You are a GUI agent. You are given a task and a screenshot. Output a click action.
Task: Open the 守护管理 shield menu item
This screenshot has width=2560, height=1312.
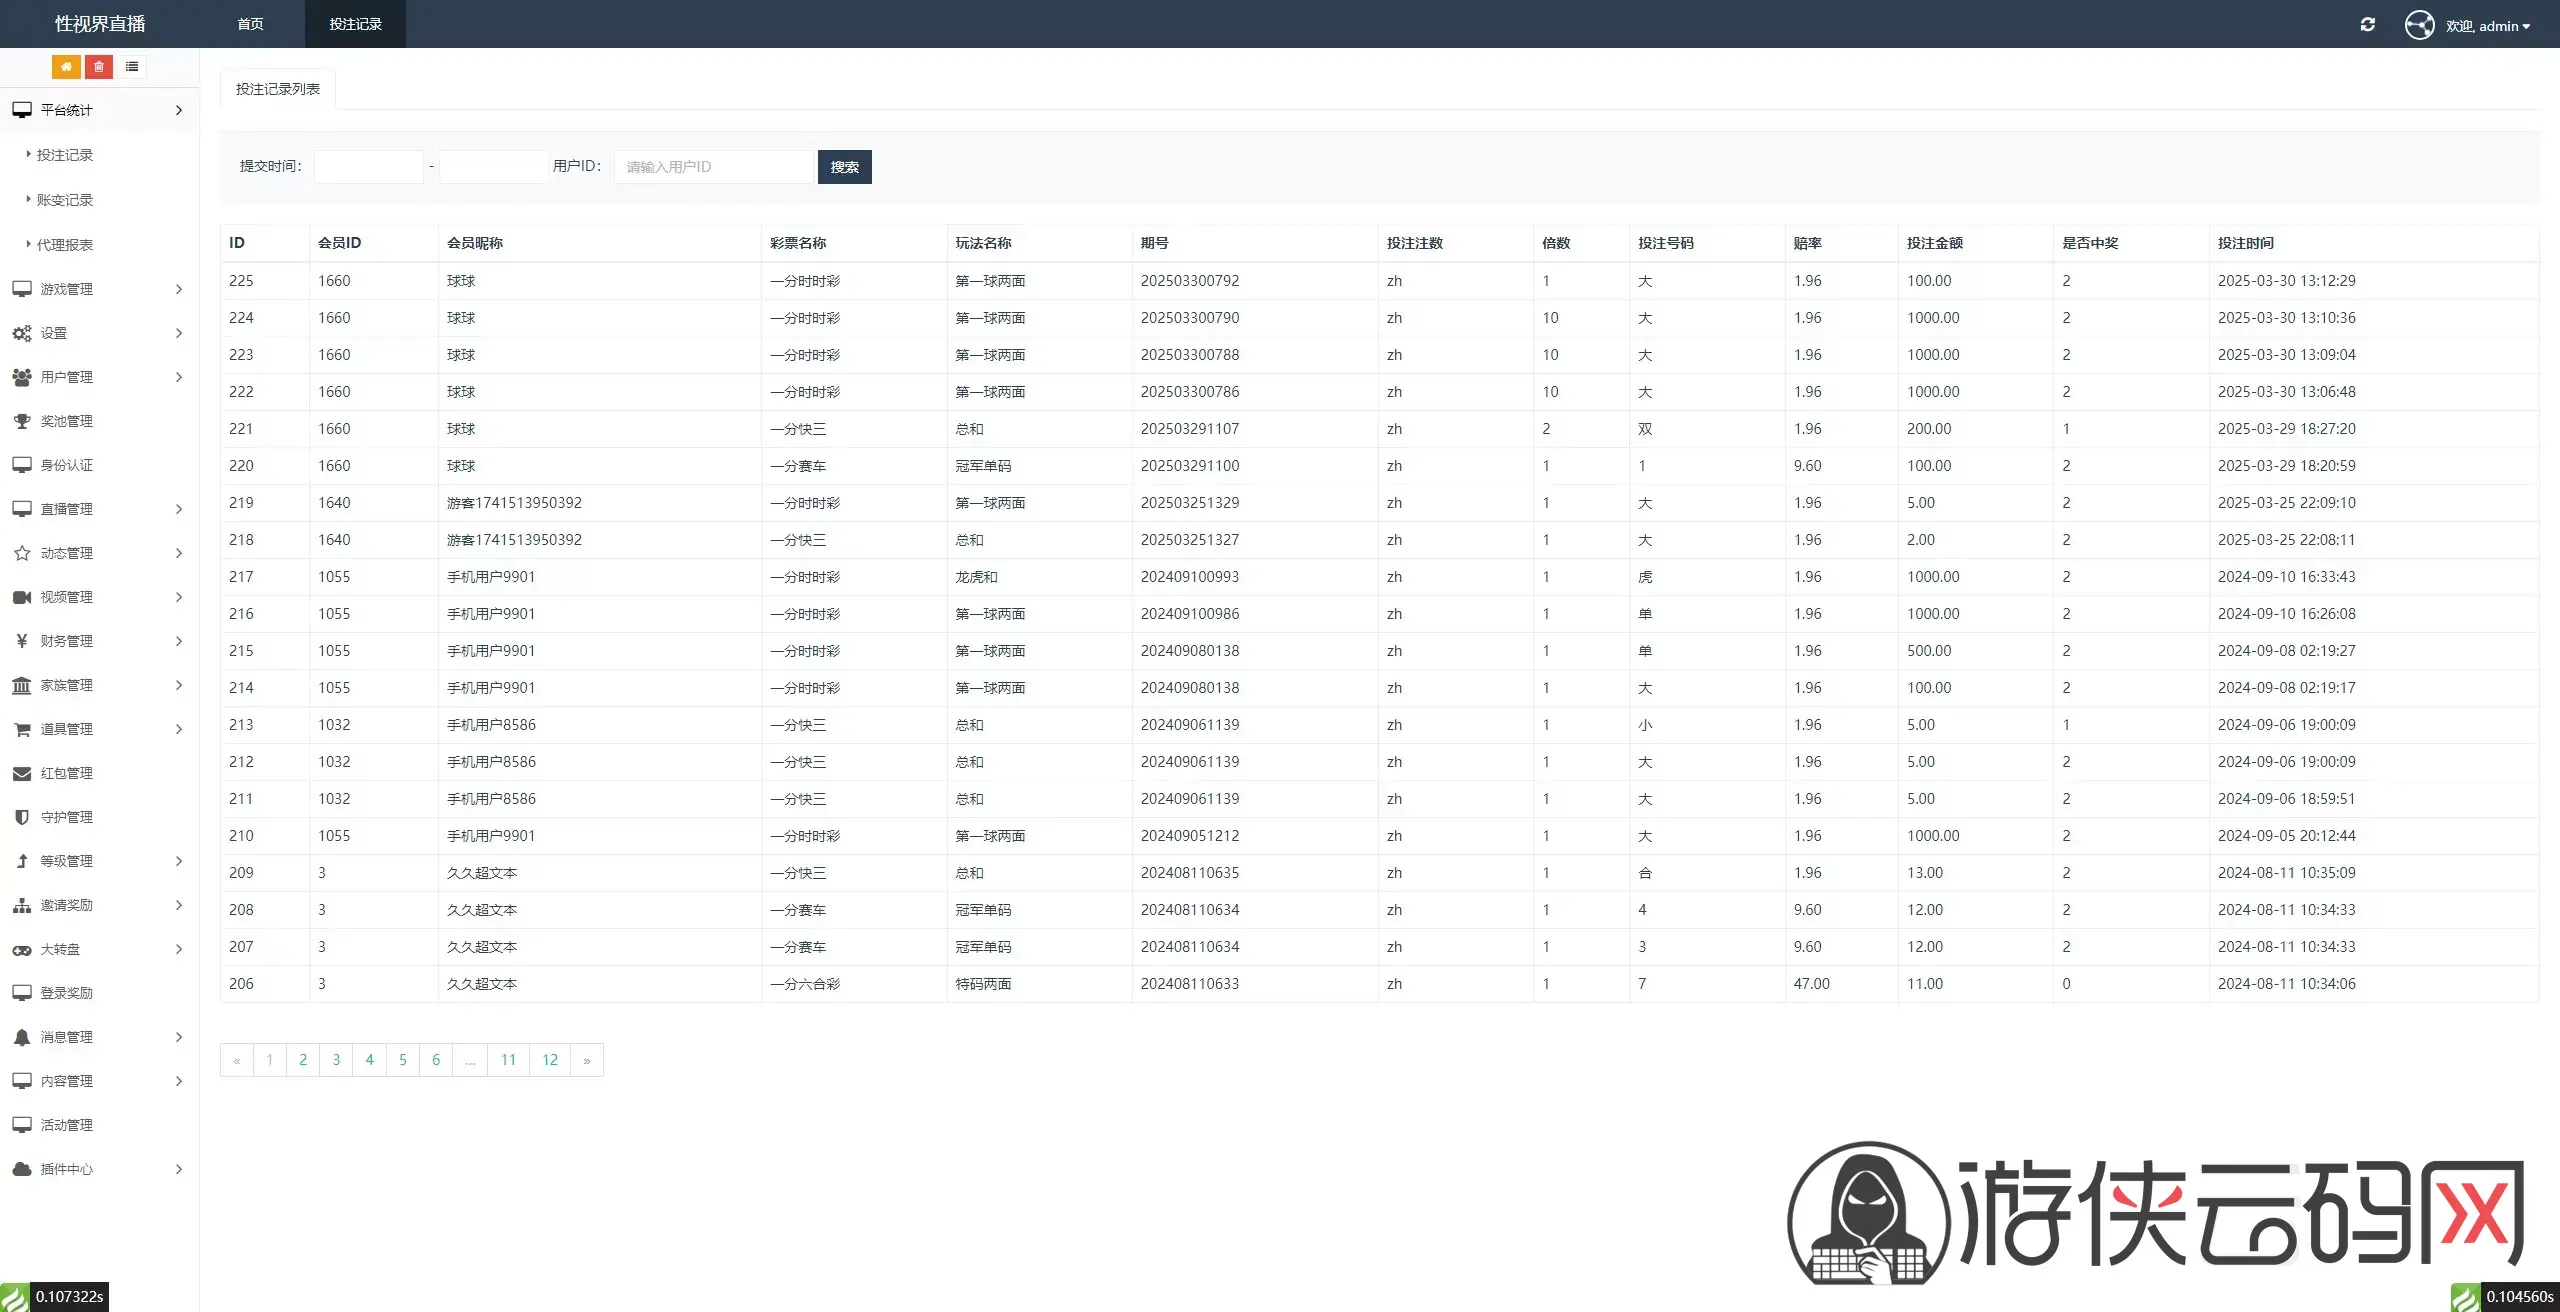click(66, 817)
